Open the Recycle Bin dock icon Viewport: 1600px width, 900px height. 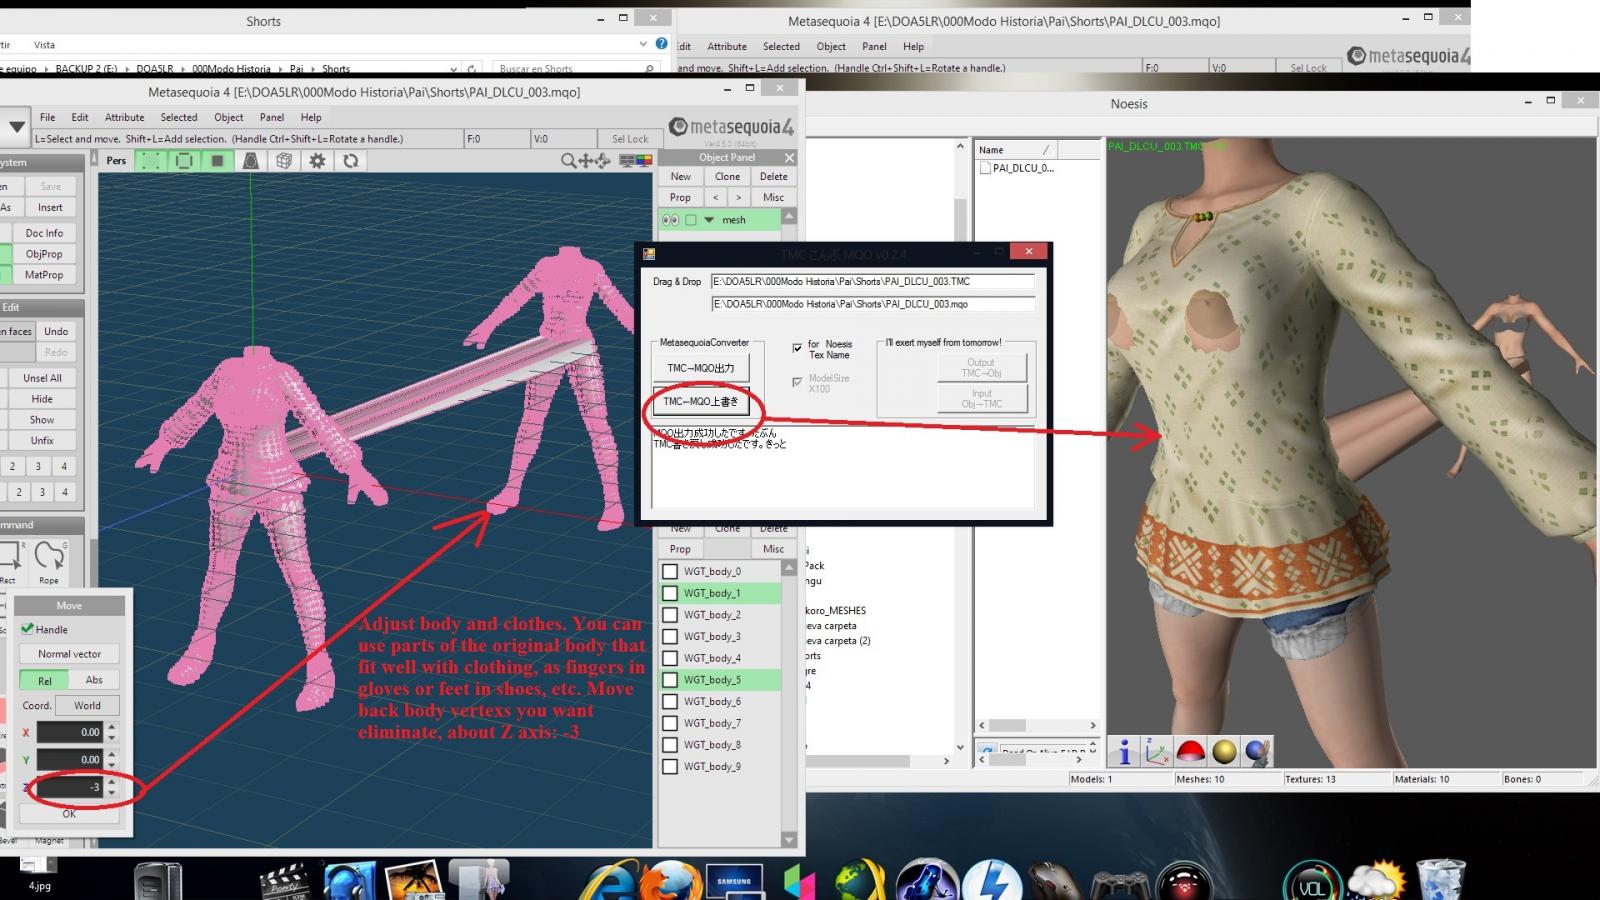(x=1441, y=880)
